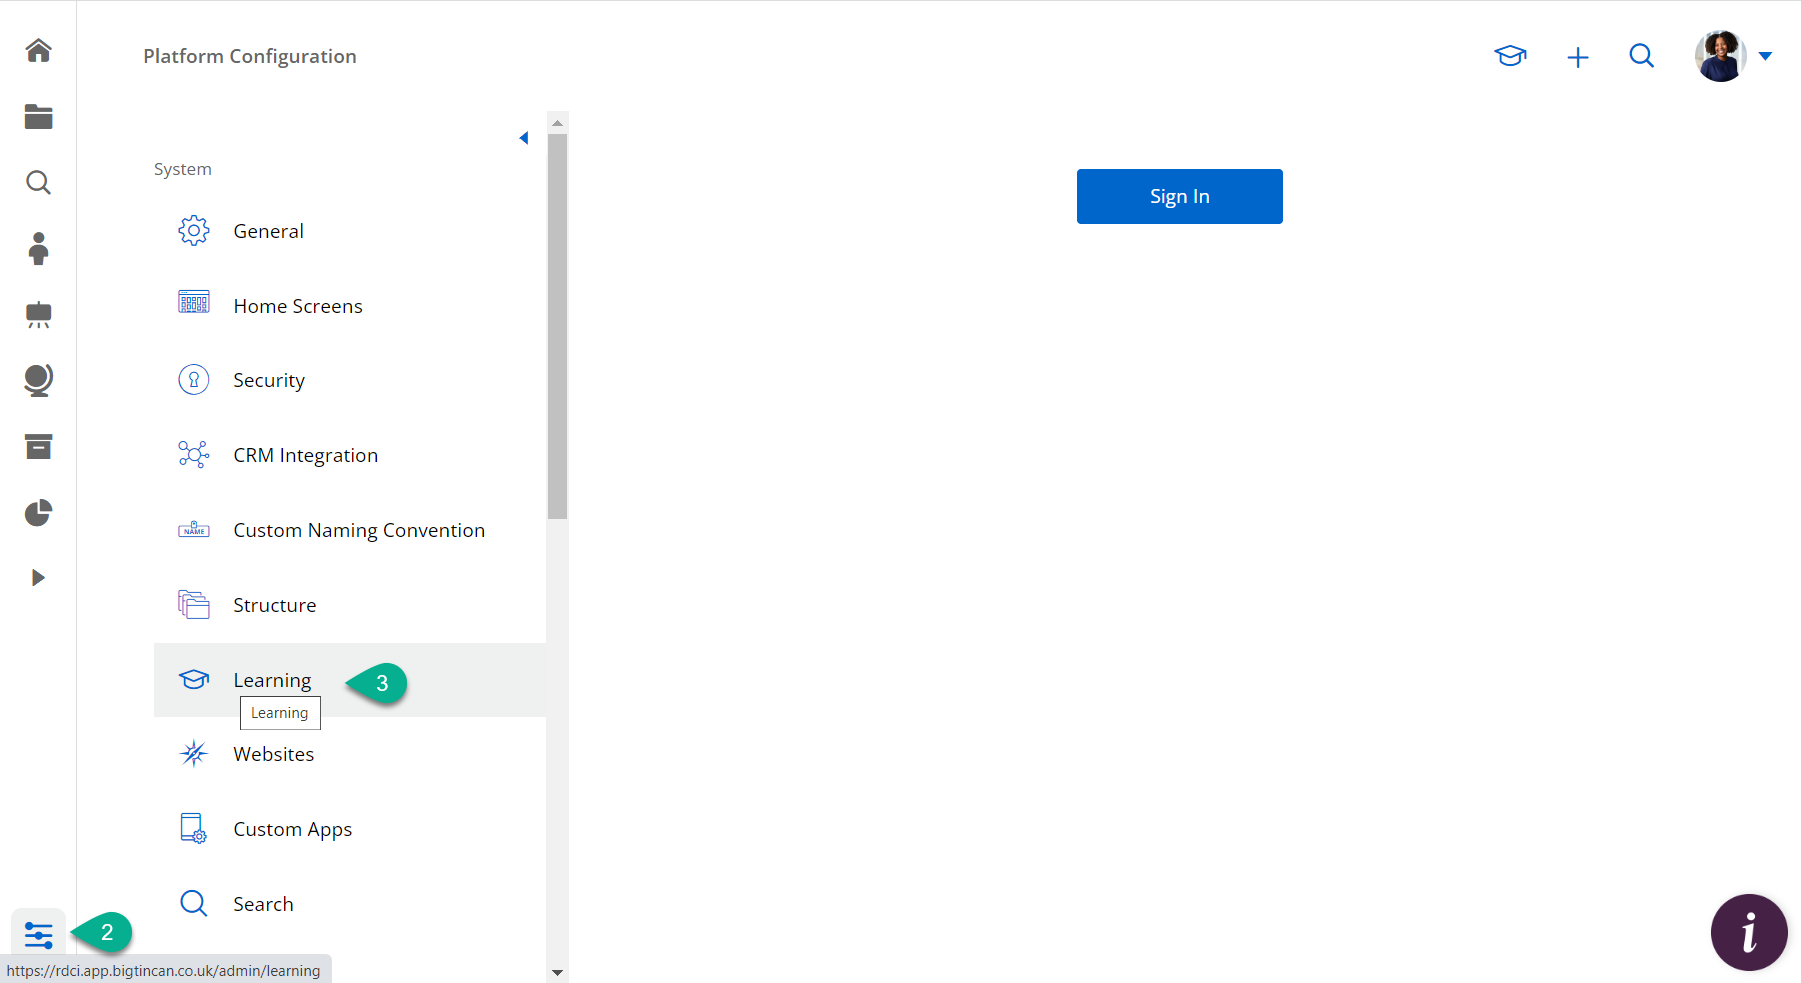Click the Websites compass icon

[194, 753]
